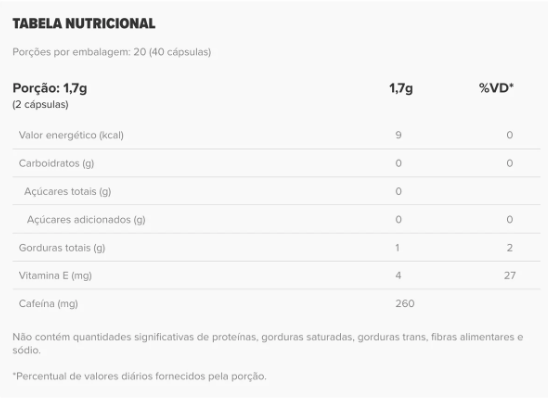Click the value 9 for kcal

pos(398,135)
